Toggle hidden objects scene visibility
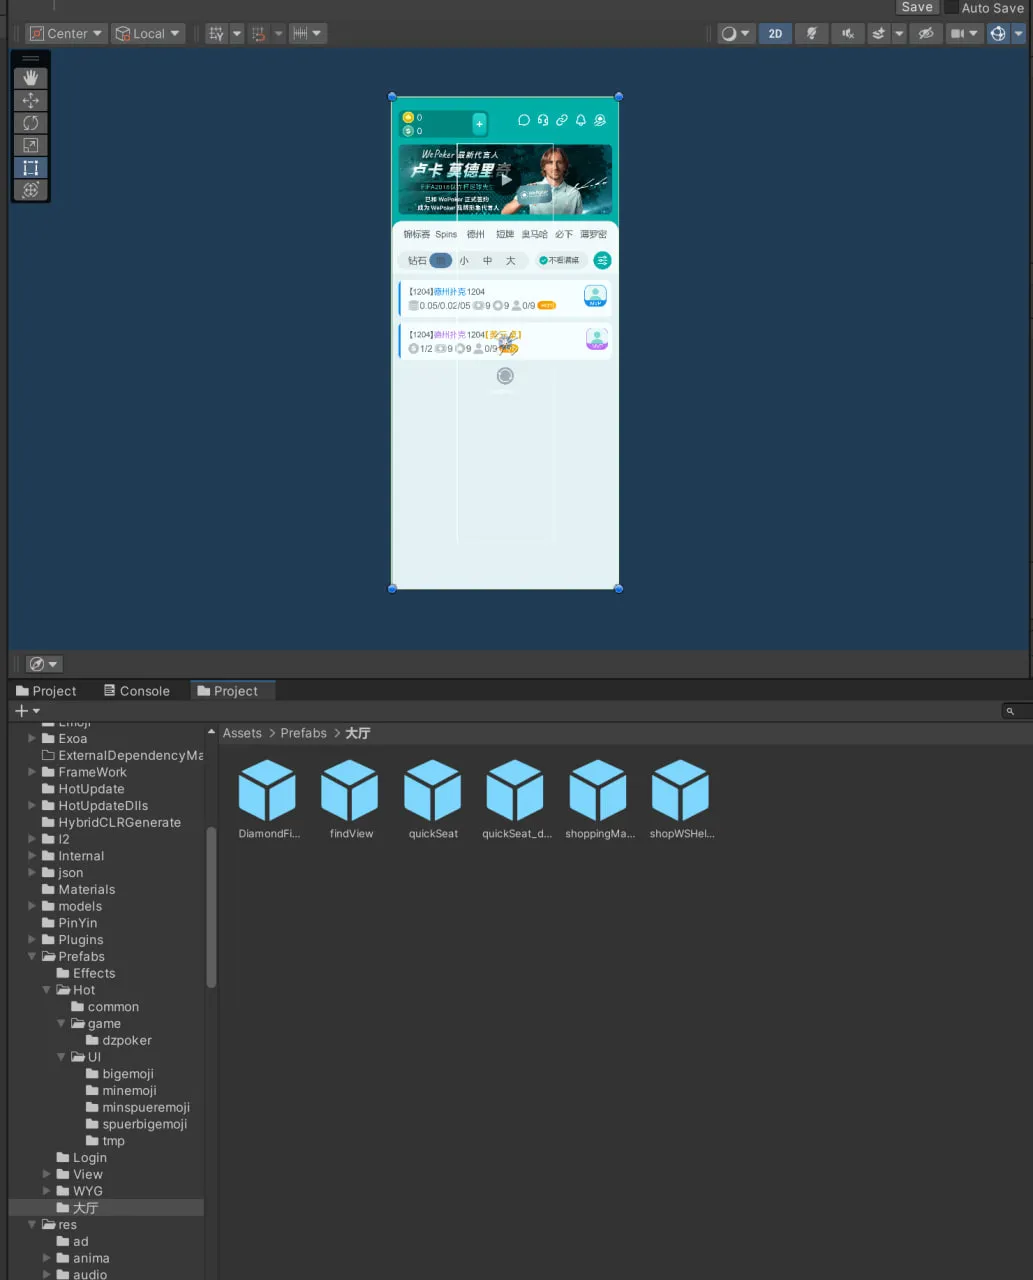Viewport: 1033px width, 1280px height. pos(926,34)
